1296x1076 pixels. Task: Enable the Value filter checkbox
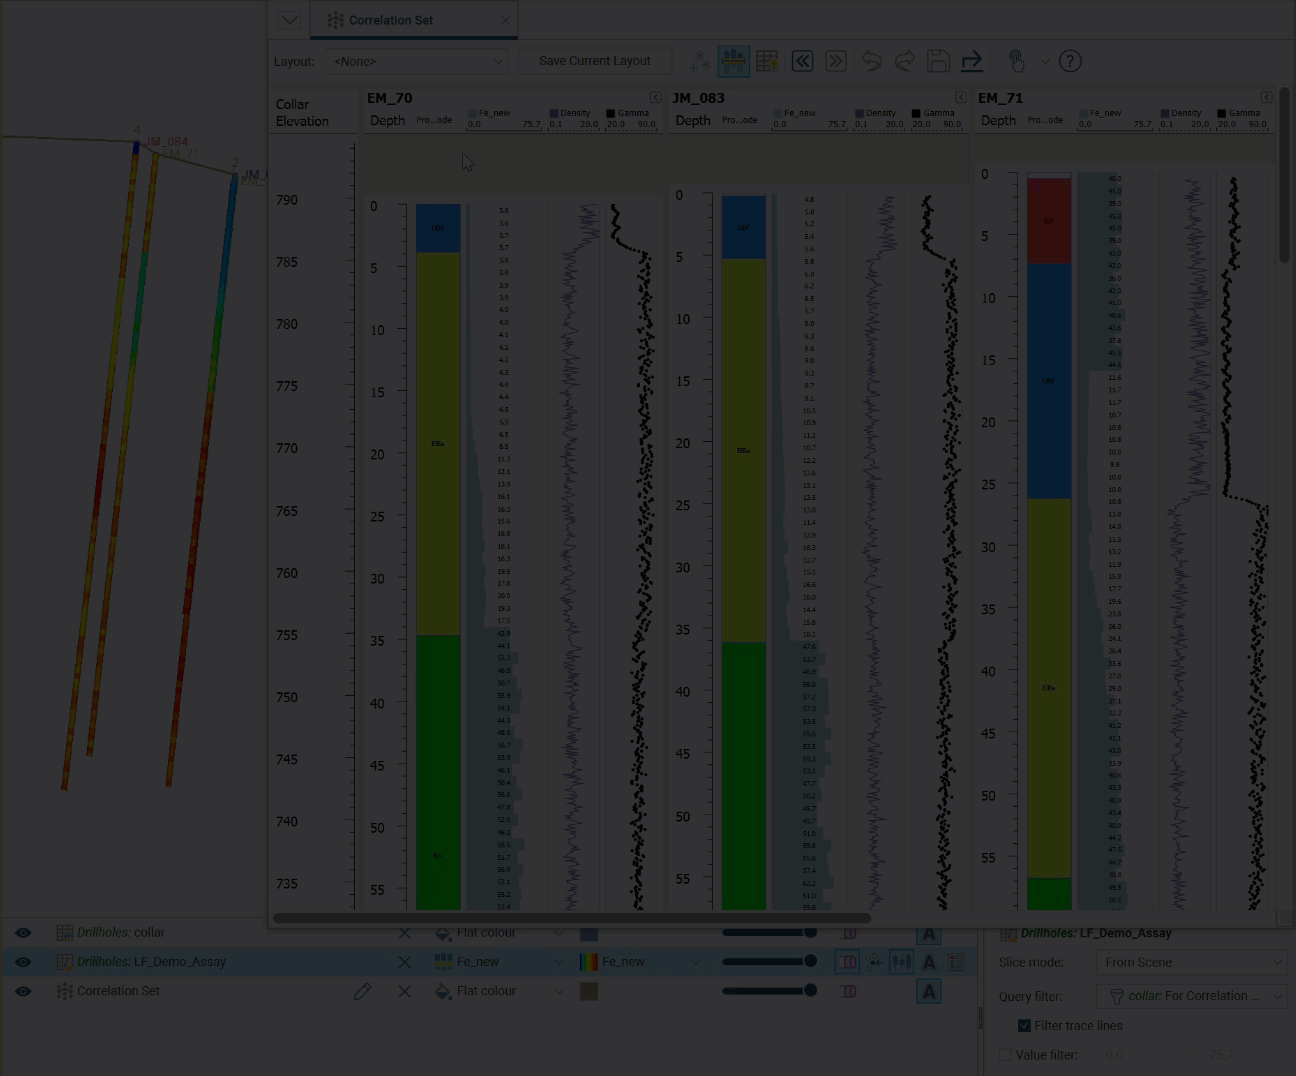[1006, 1055]
